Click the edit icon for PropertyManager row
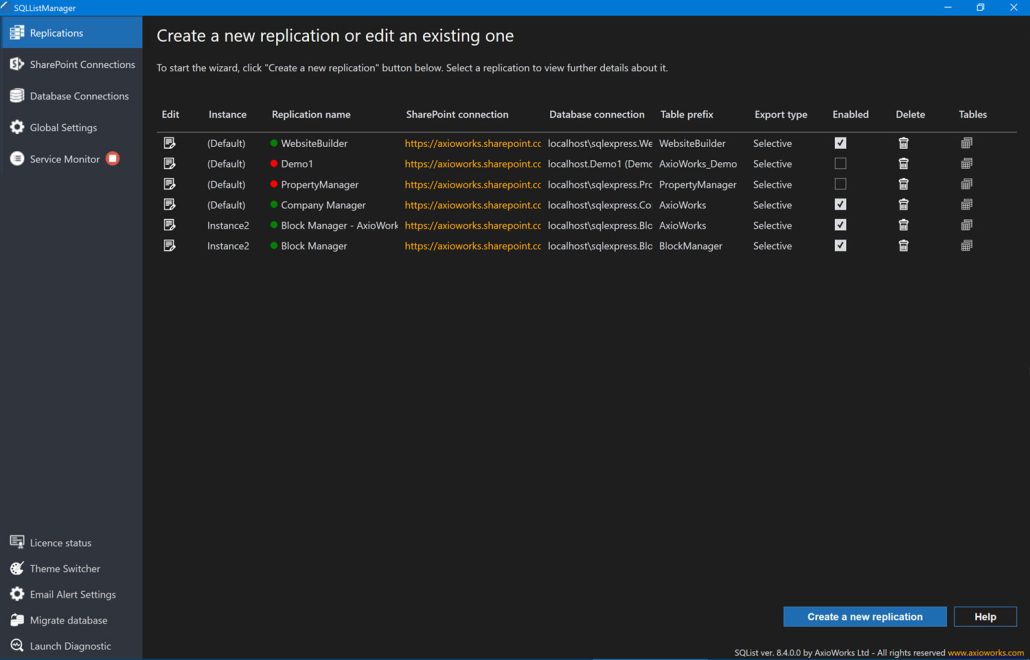 pyautogui.click(x=170, y=184)
